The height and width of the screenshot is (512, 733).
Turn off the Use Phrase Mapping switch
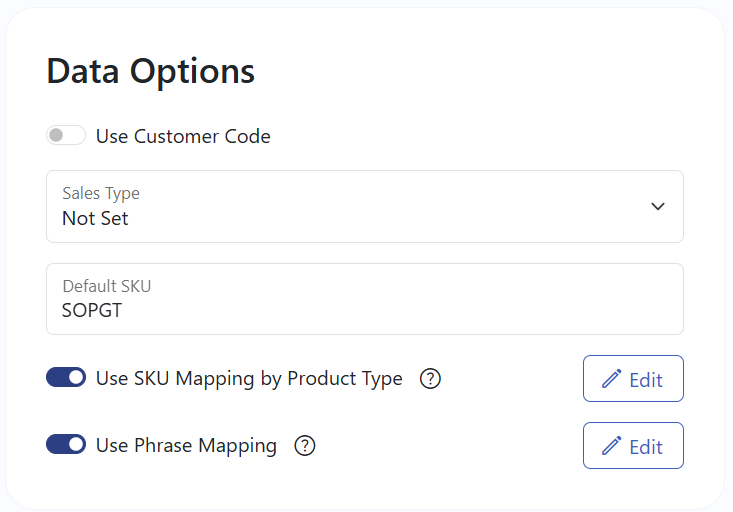66,444
